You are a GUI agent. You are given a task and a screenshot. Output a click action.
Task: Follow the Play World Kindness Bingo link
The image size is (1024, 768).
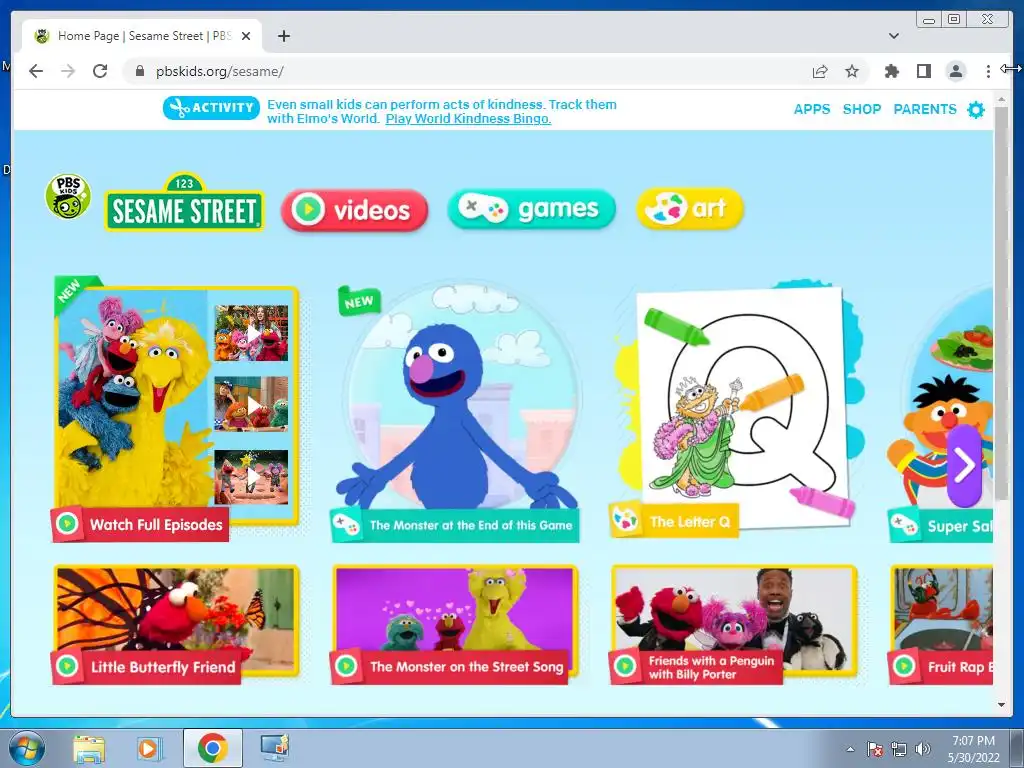click(x=468, y=119)
